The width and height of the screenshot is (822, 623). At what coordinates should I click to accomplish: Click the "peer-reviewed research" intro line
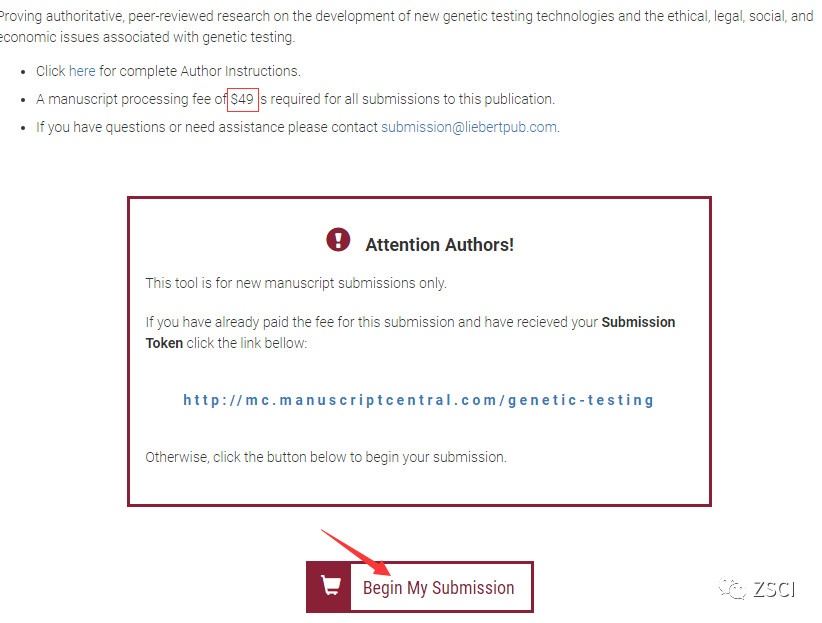click(x=405, y=17)
